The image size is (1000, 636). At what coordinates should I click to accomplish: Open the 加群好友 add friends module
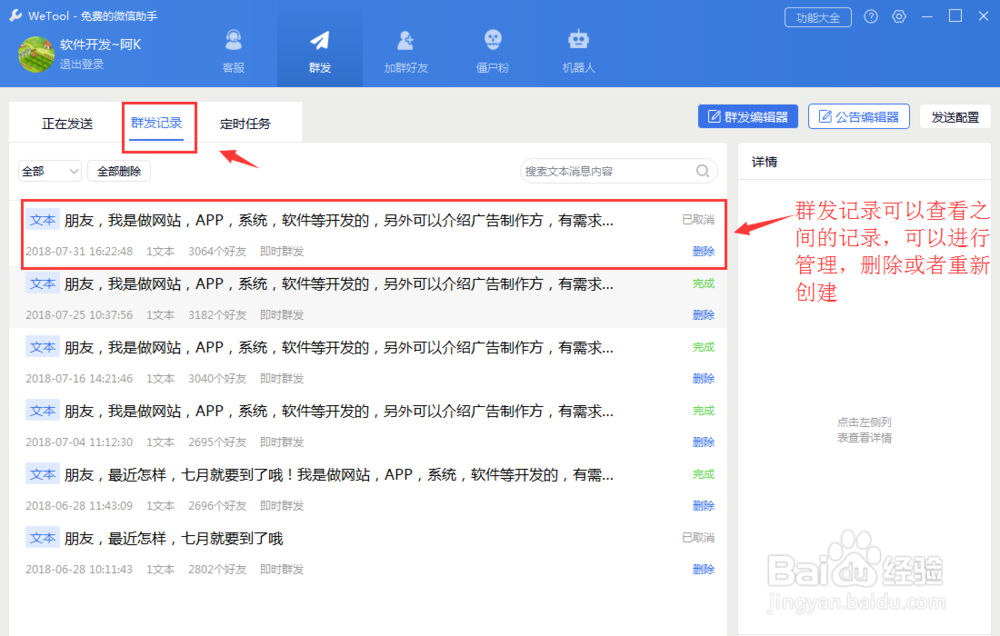pyautogui.click(x=406, y=51)
